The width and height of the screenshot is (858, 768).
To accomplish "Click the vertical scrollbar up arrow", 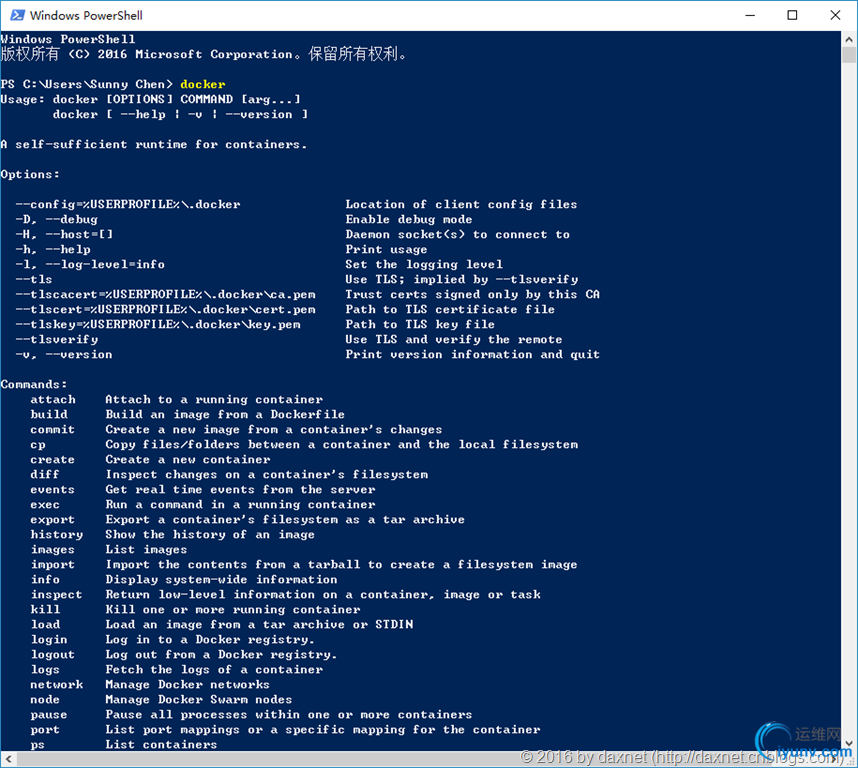I will [x=849, y=39].
